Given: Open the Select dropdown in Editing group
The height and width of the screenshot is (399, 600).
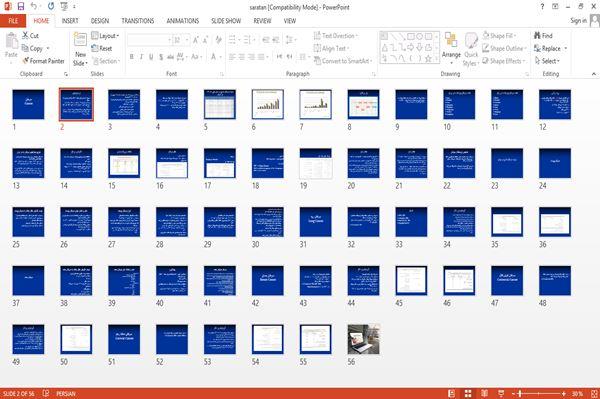Looking at the screenshot, I should coord(547,61).
